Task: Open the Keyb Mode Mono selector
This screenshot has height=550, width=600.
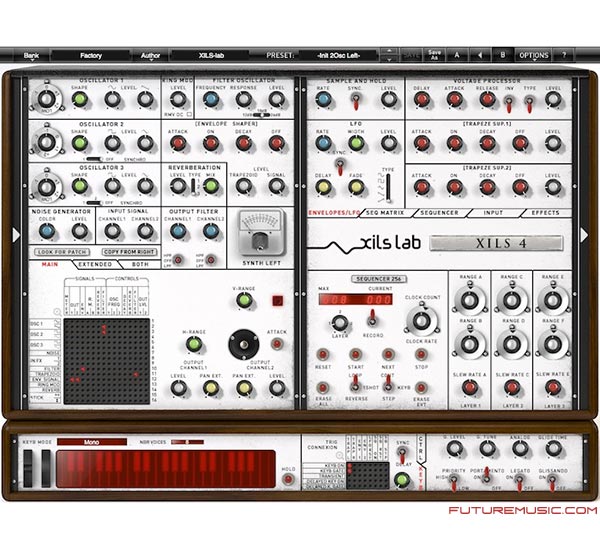Action: [x=92, y=442]
